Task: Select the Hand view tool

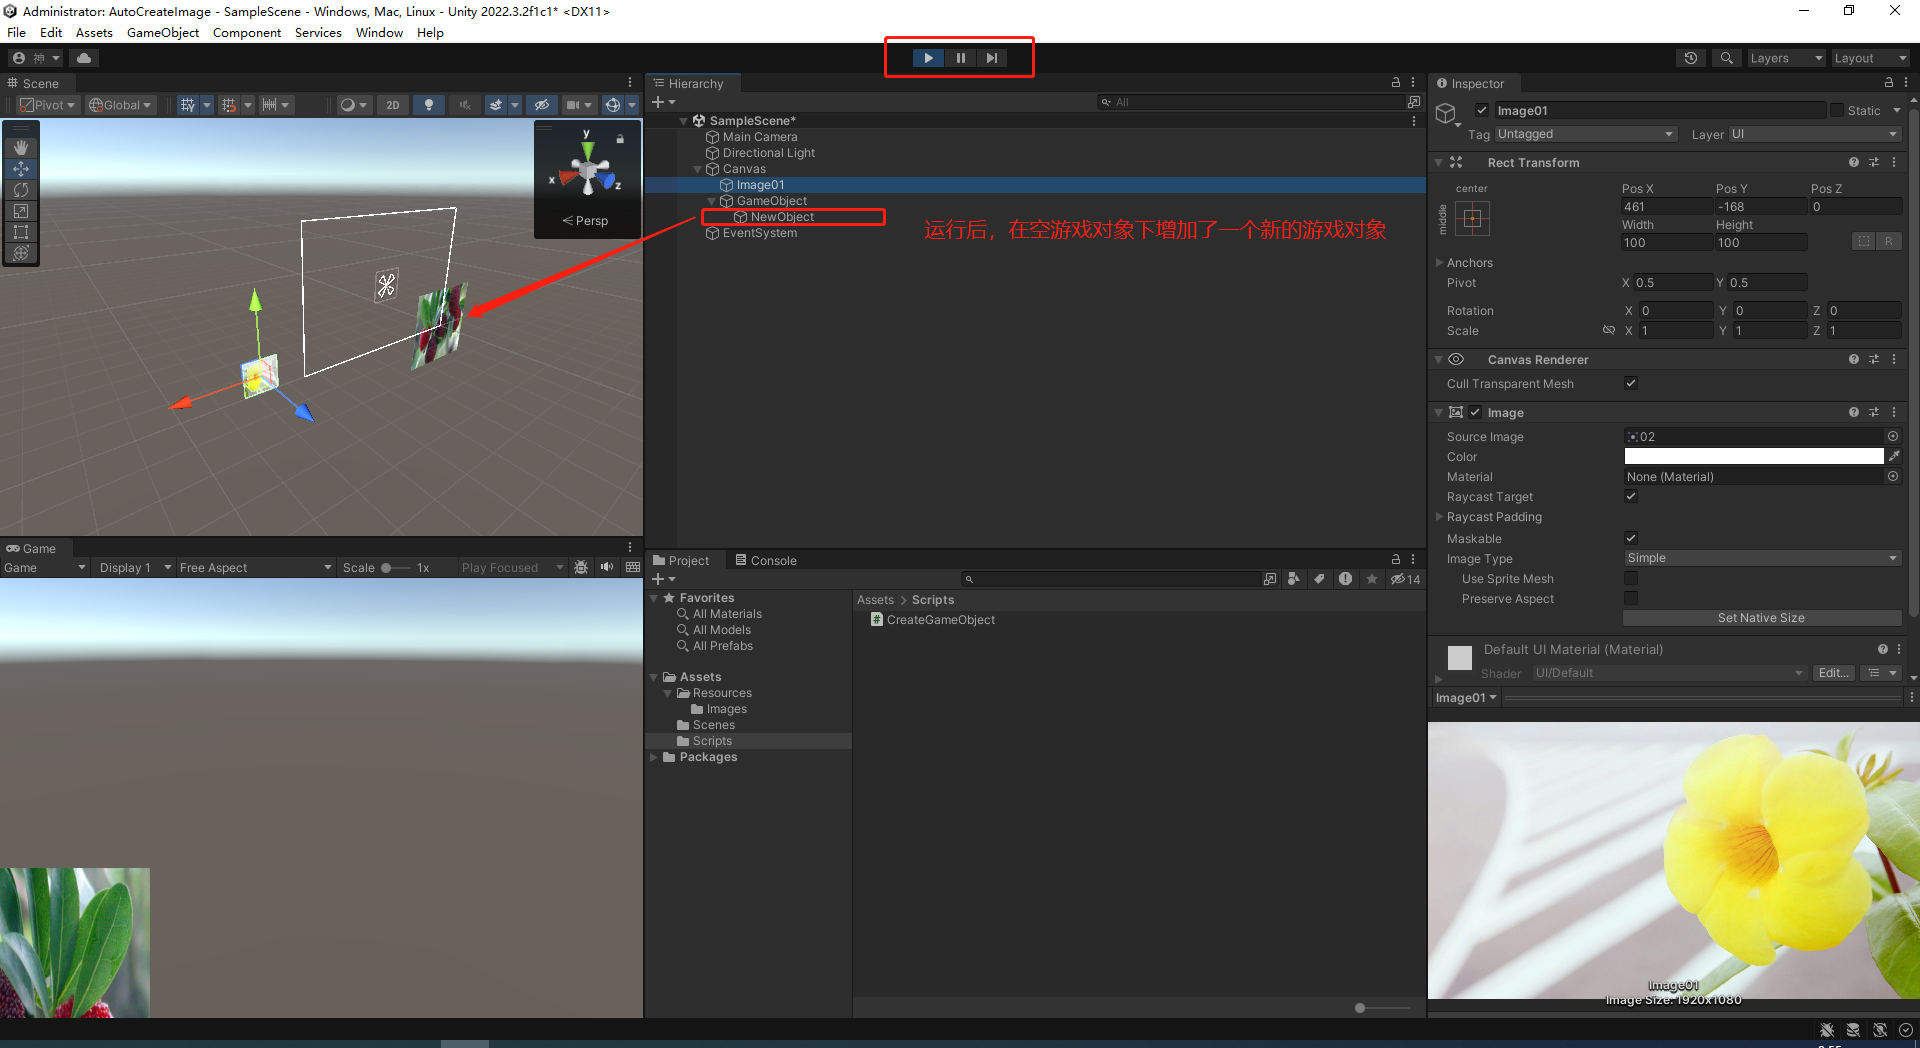Action: pyautogui.click(x=21, y=147)
